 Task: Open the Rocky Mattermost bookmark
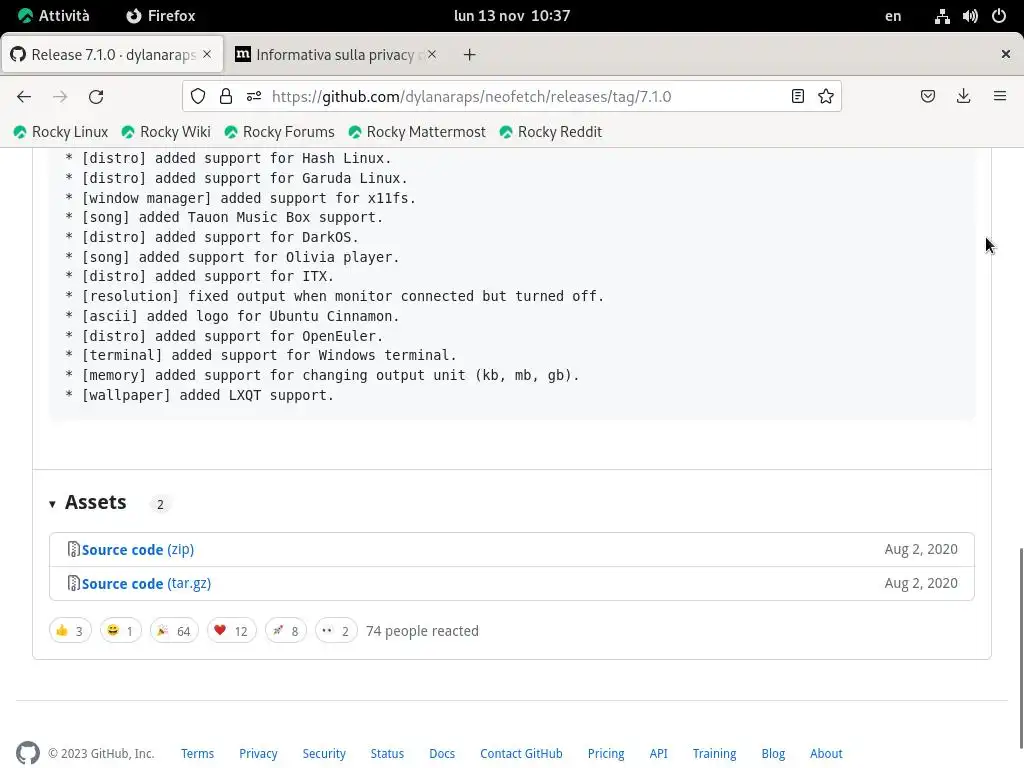[417, 132]
